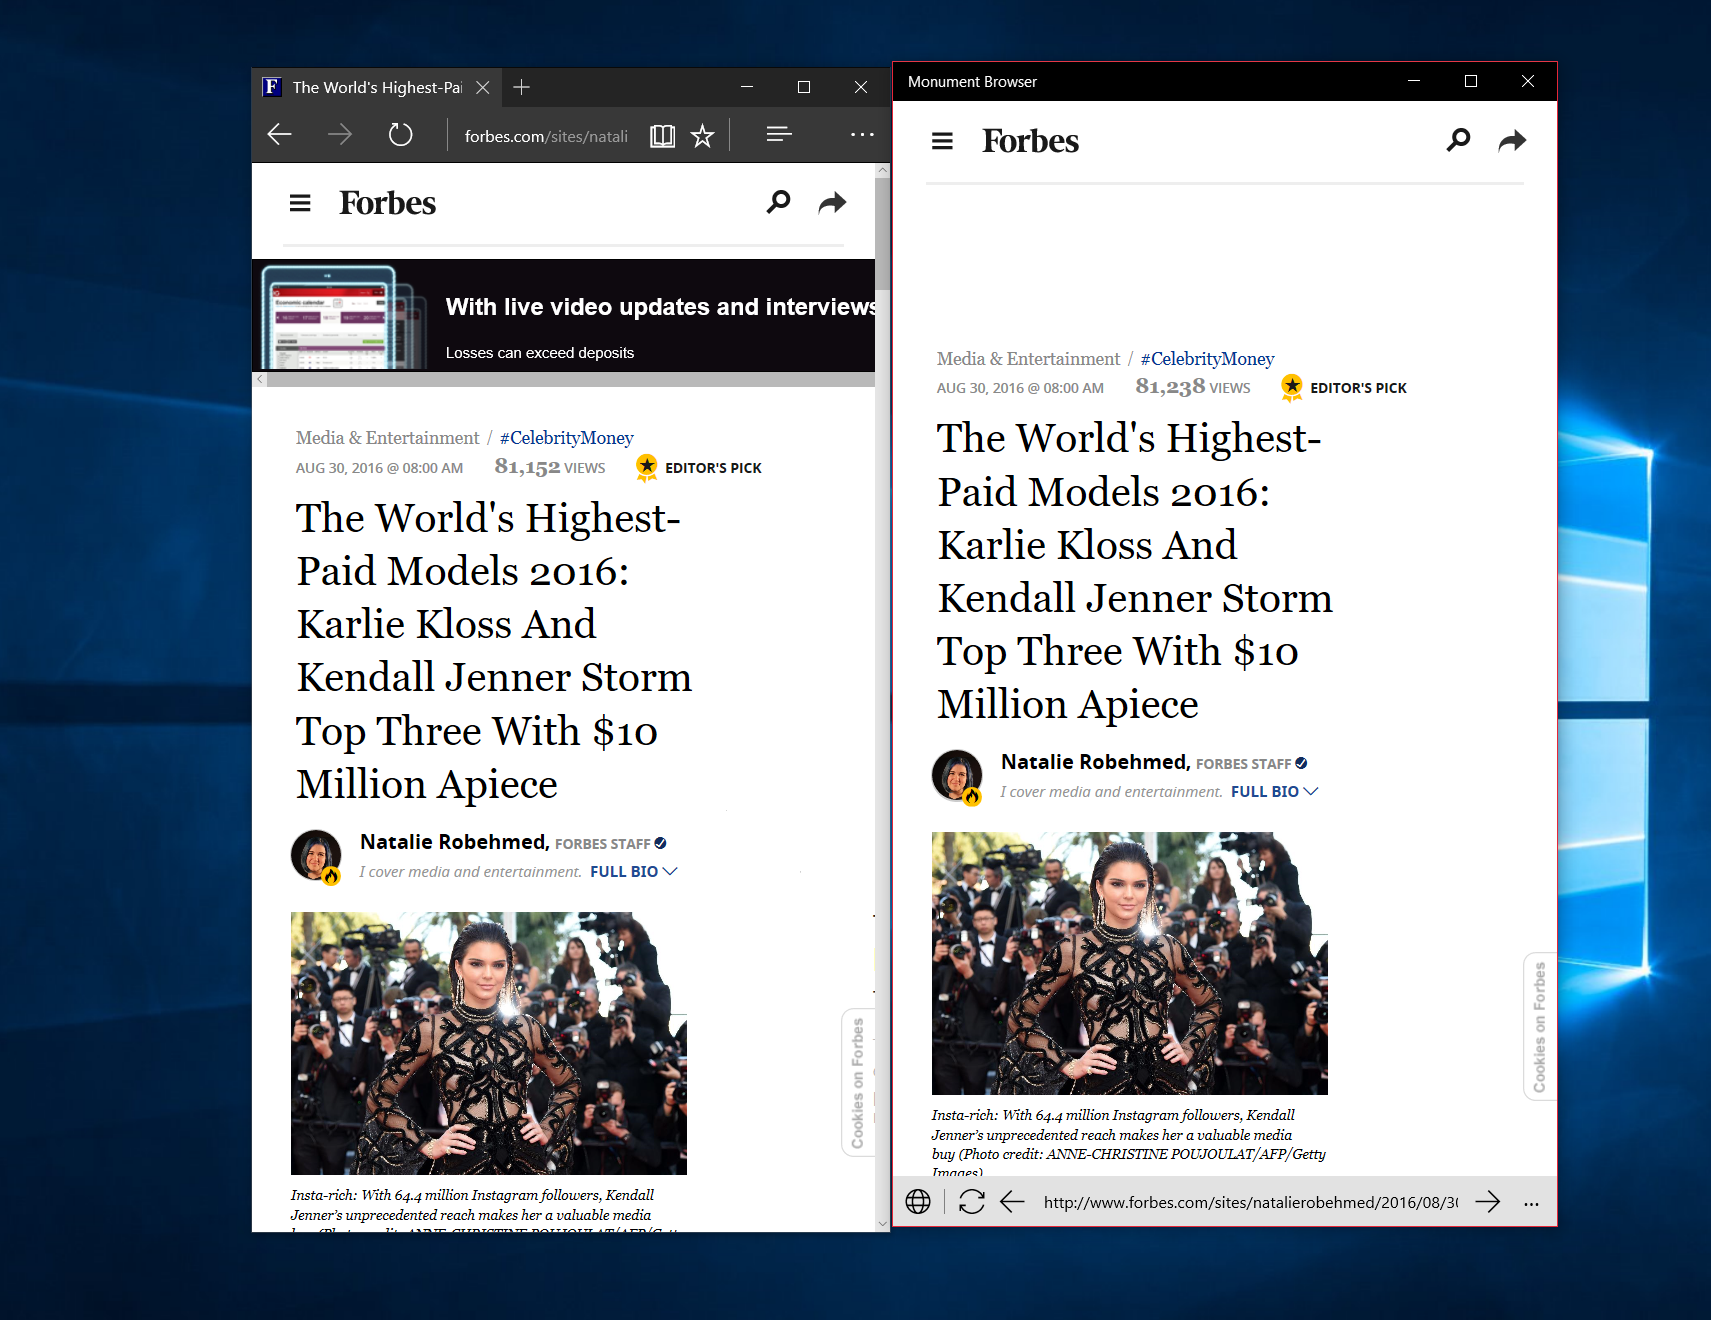Go back in Monument Browser
Viewport: 1711px width, 1320px height.
coord(1013,1202)
